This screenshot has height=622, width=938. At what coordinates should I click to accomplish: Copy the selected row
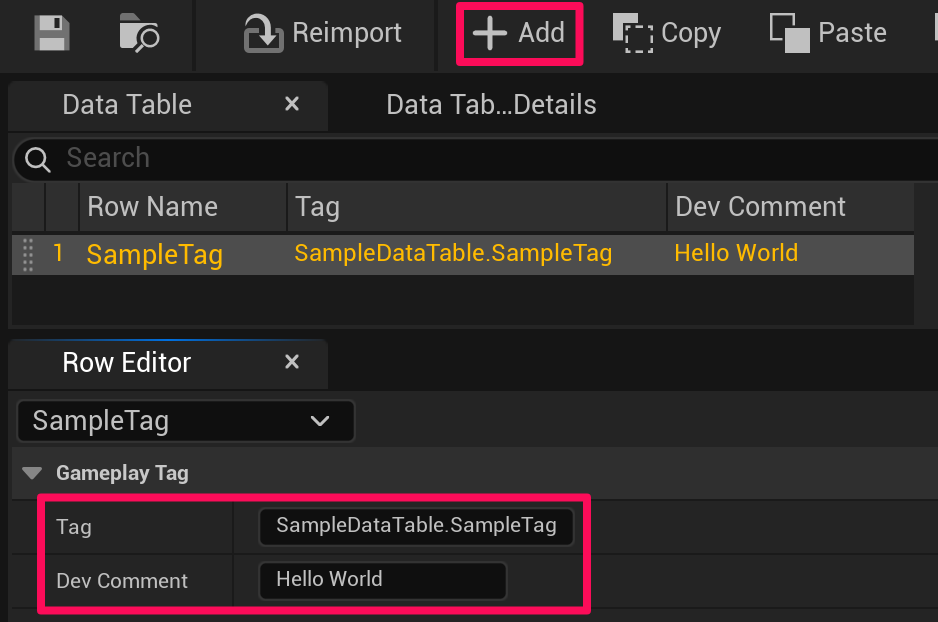(666, 33)
